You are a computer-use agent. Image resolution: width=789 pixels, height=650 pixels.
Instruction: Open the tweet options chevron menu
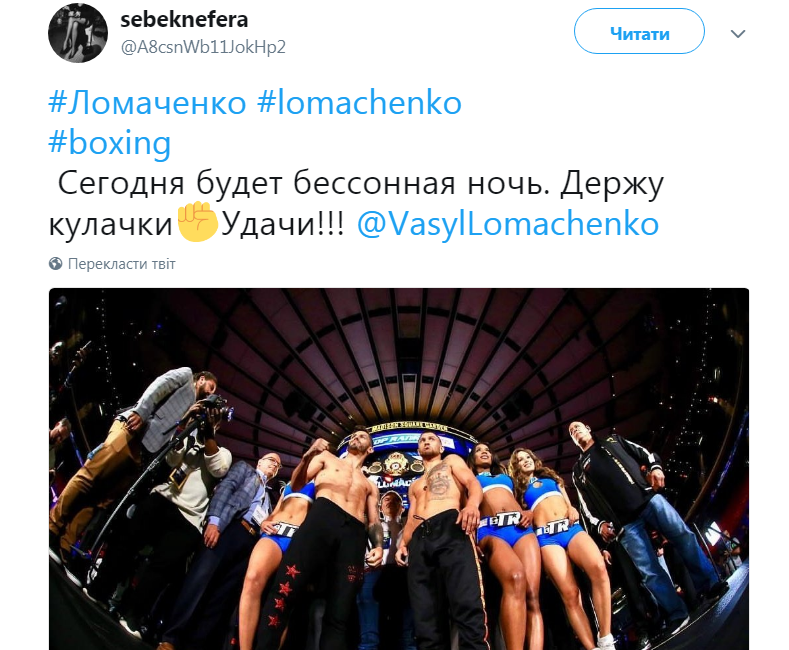[x=738, y=34]
